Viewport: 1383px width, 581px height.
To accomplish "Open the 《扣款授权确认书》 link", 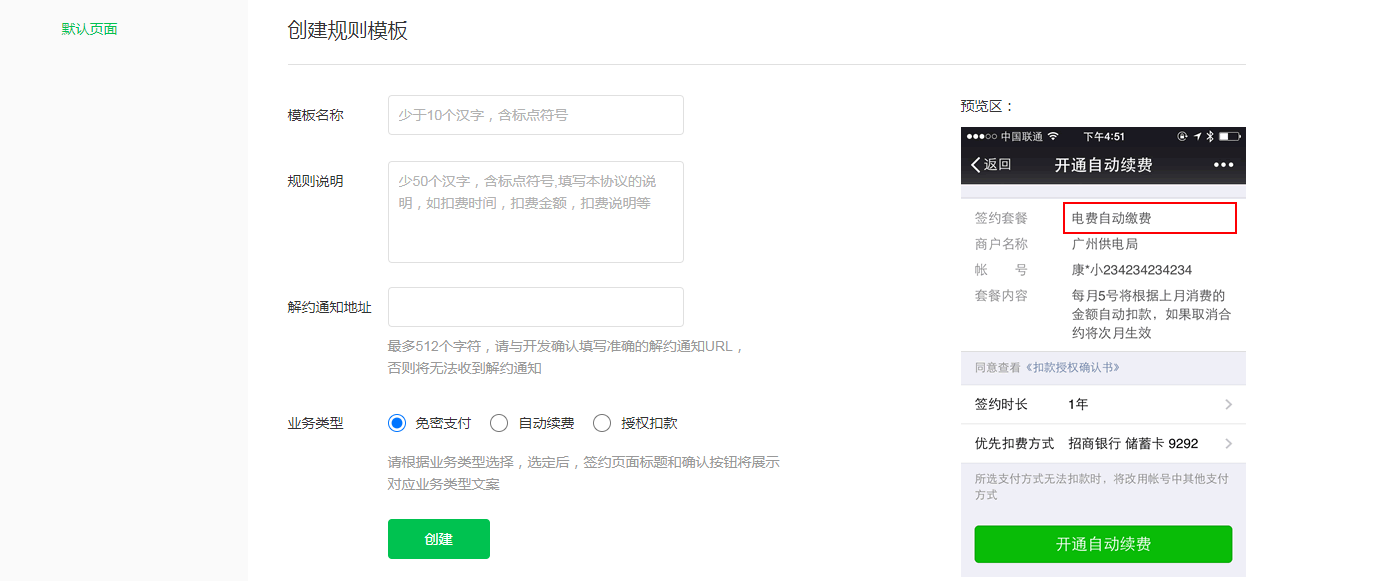I will (x=1073, y=368).
